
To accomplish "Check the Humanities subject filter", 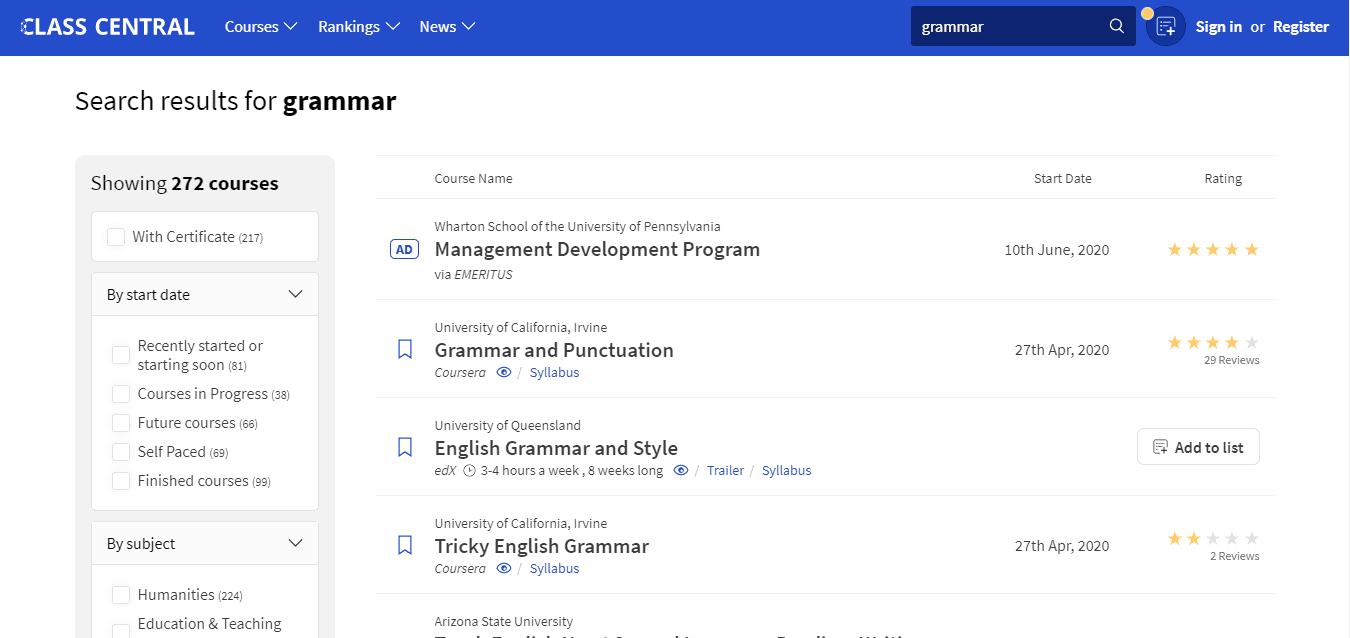I will point(121,595).
